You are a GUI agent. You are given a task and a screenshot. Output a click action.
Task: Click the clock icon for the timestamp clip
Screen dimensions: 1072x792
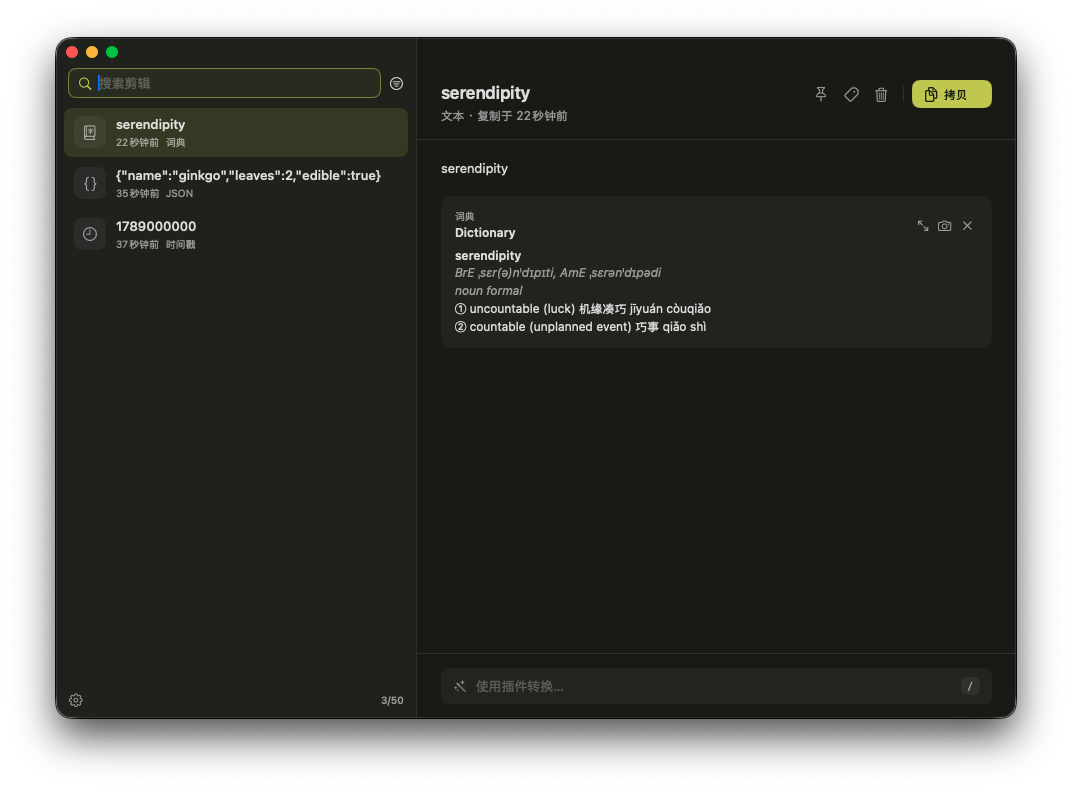point(90,234)
